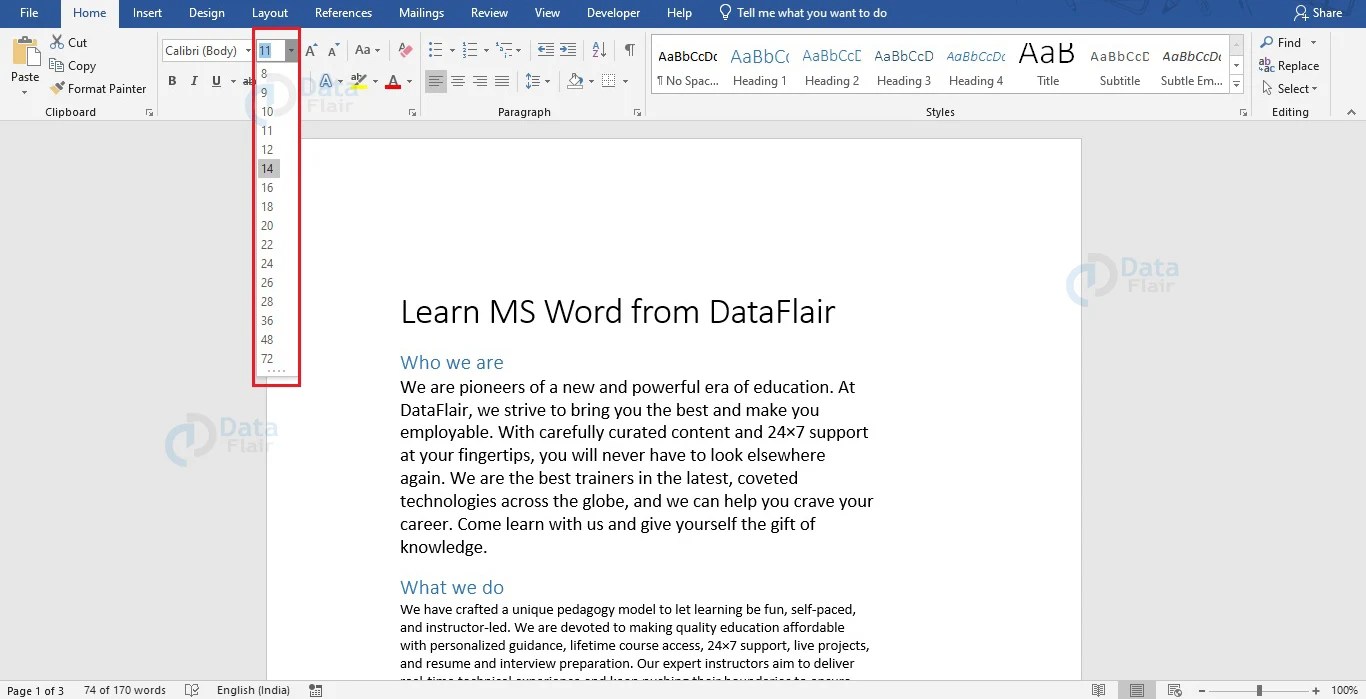The width and height of the screenshot is (1366, 699).
Task: Open the File tab
Action: point(29,13)
